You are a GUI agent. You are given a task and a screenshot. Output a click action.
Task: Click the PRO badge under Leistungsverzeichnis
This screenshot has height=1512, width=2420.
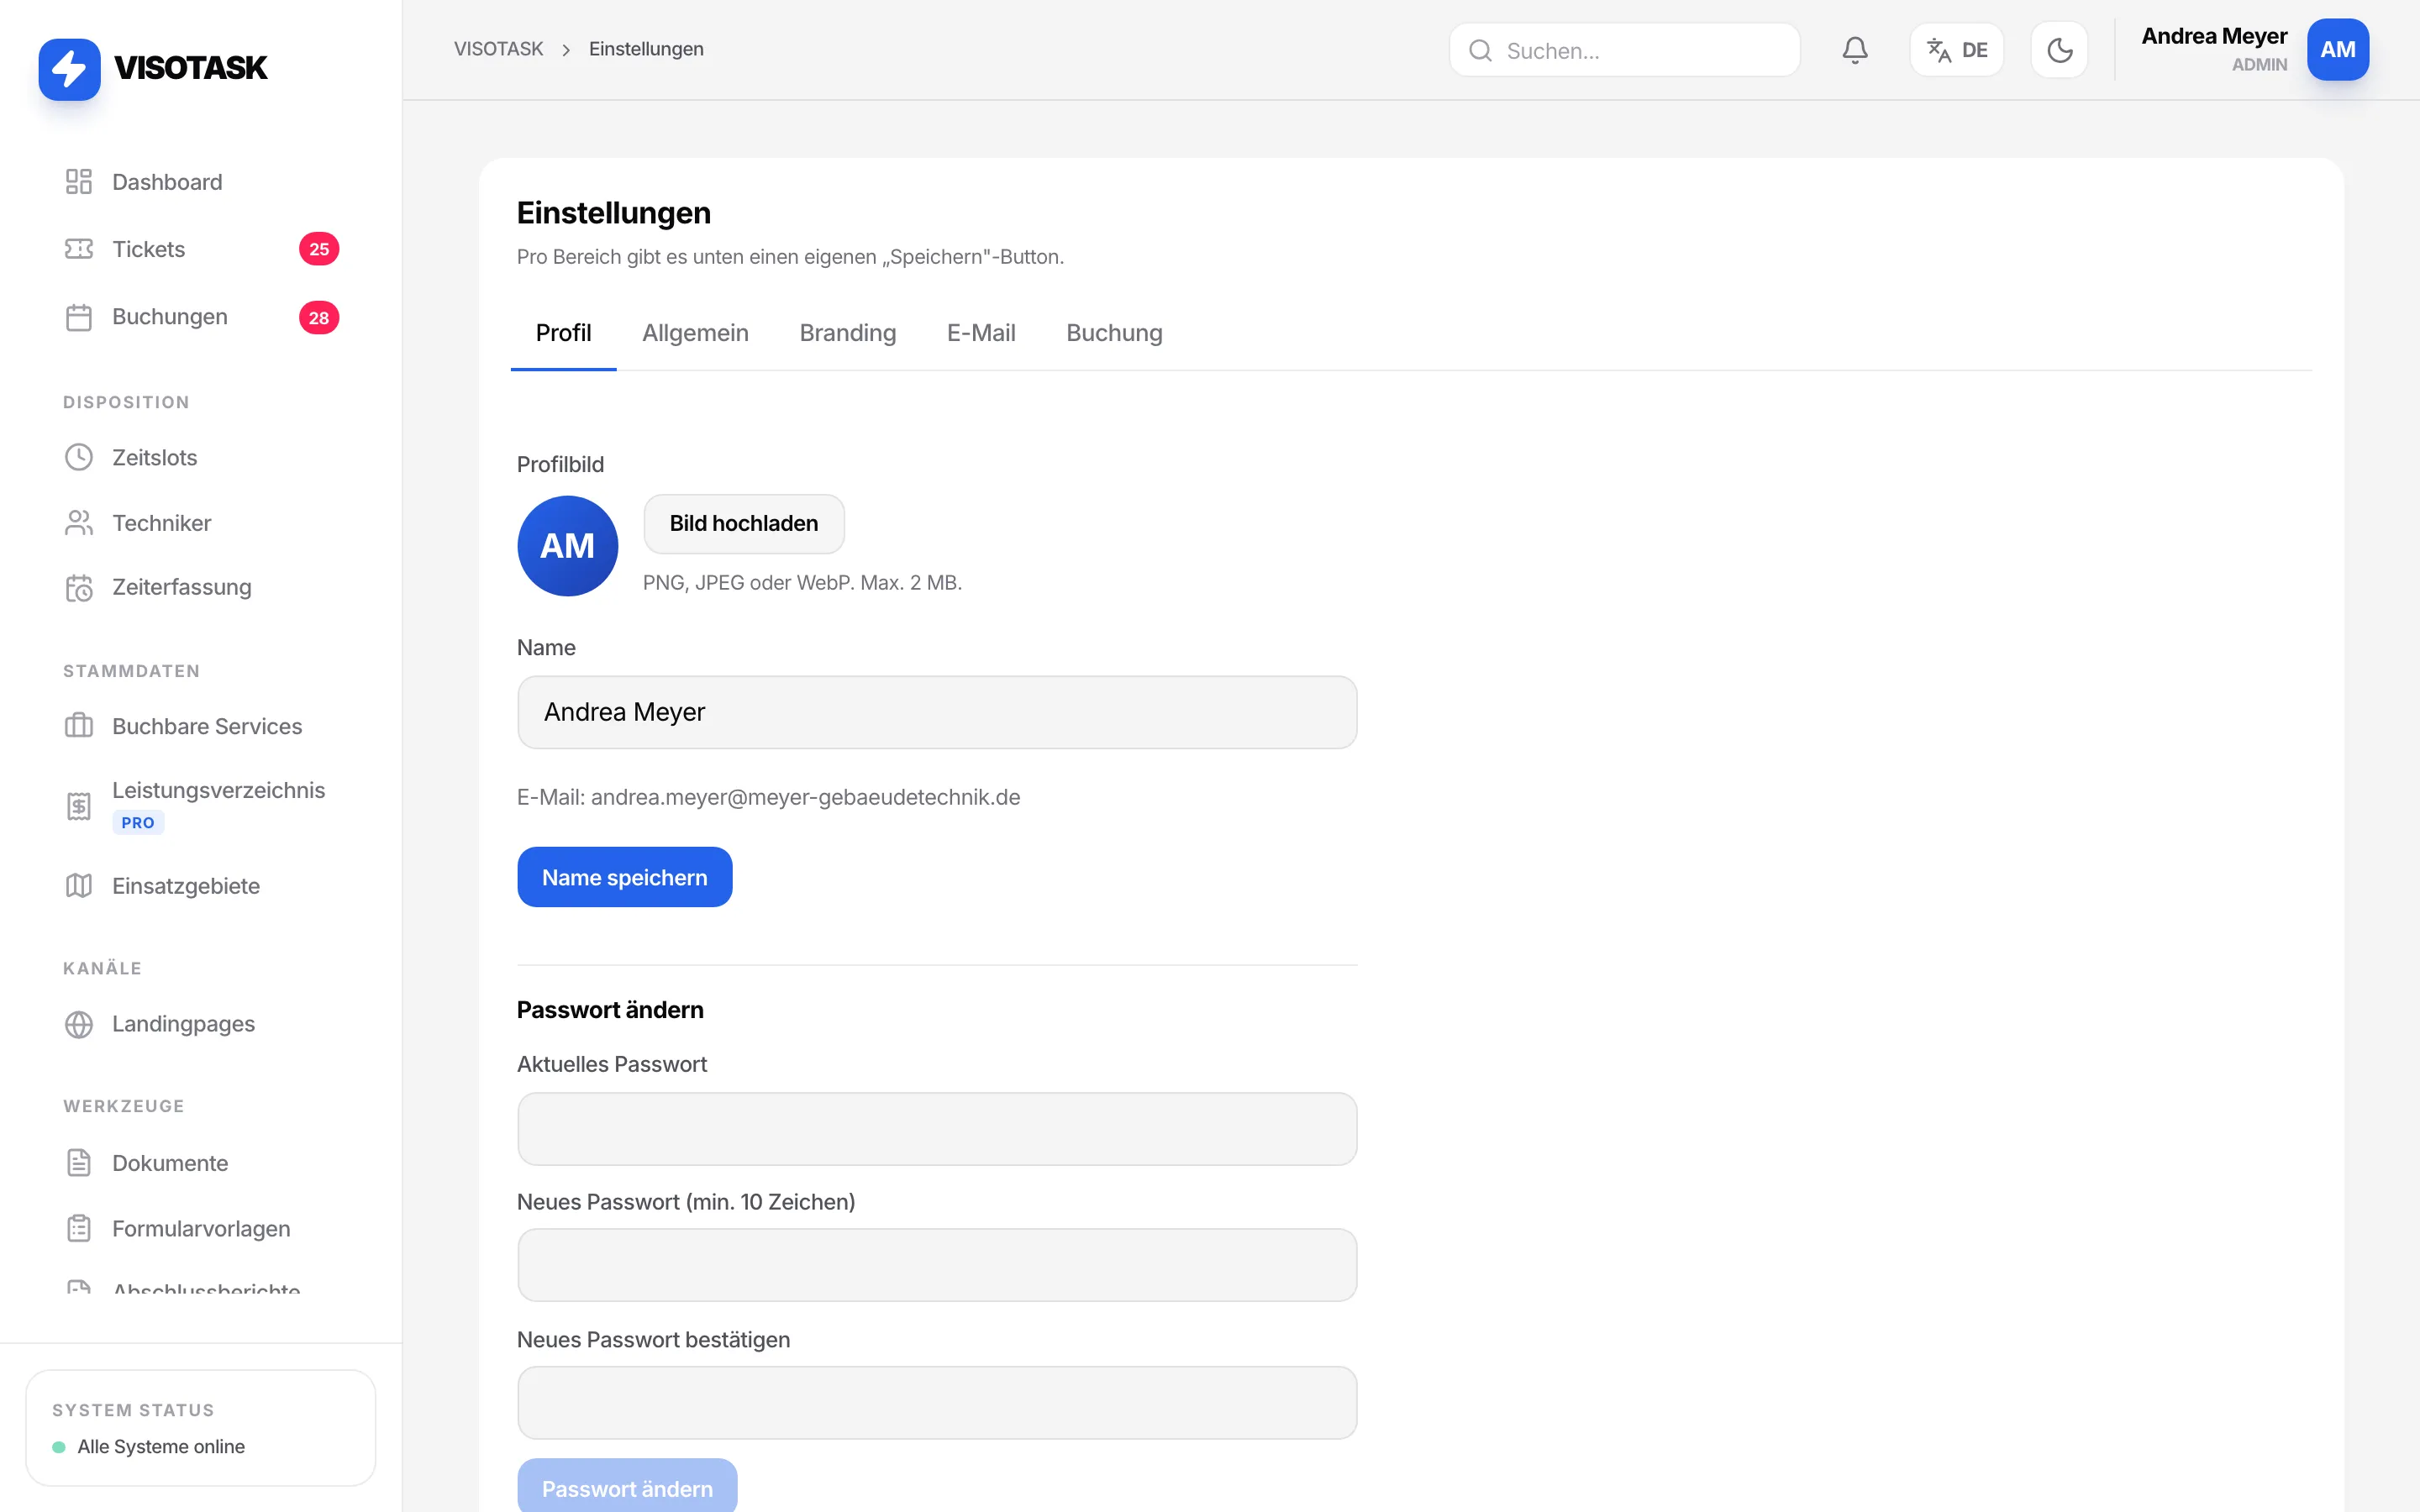pyautogui.click(x=138, y=823)
